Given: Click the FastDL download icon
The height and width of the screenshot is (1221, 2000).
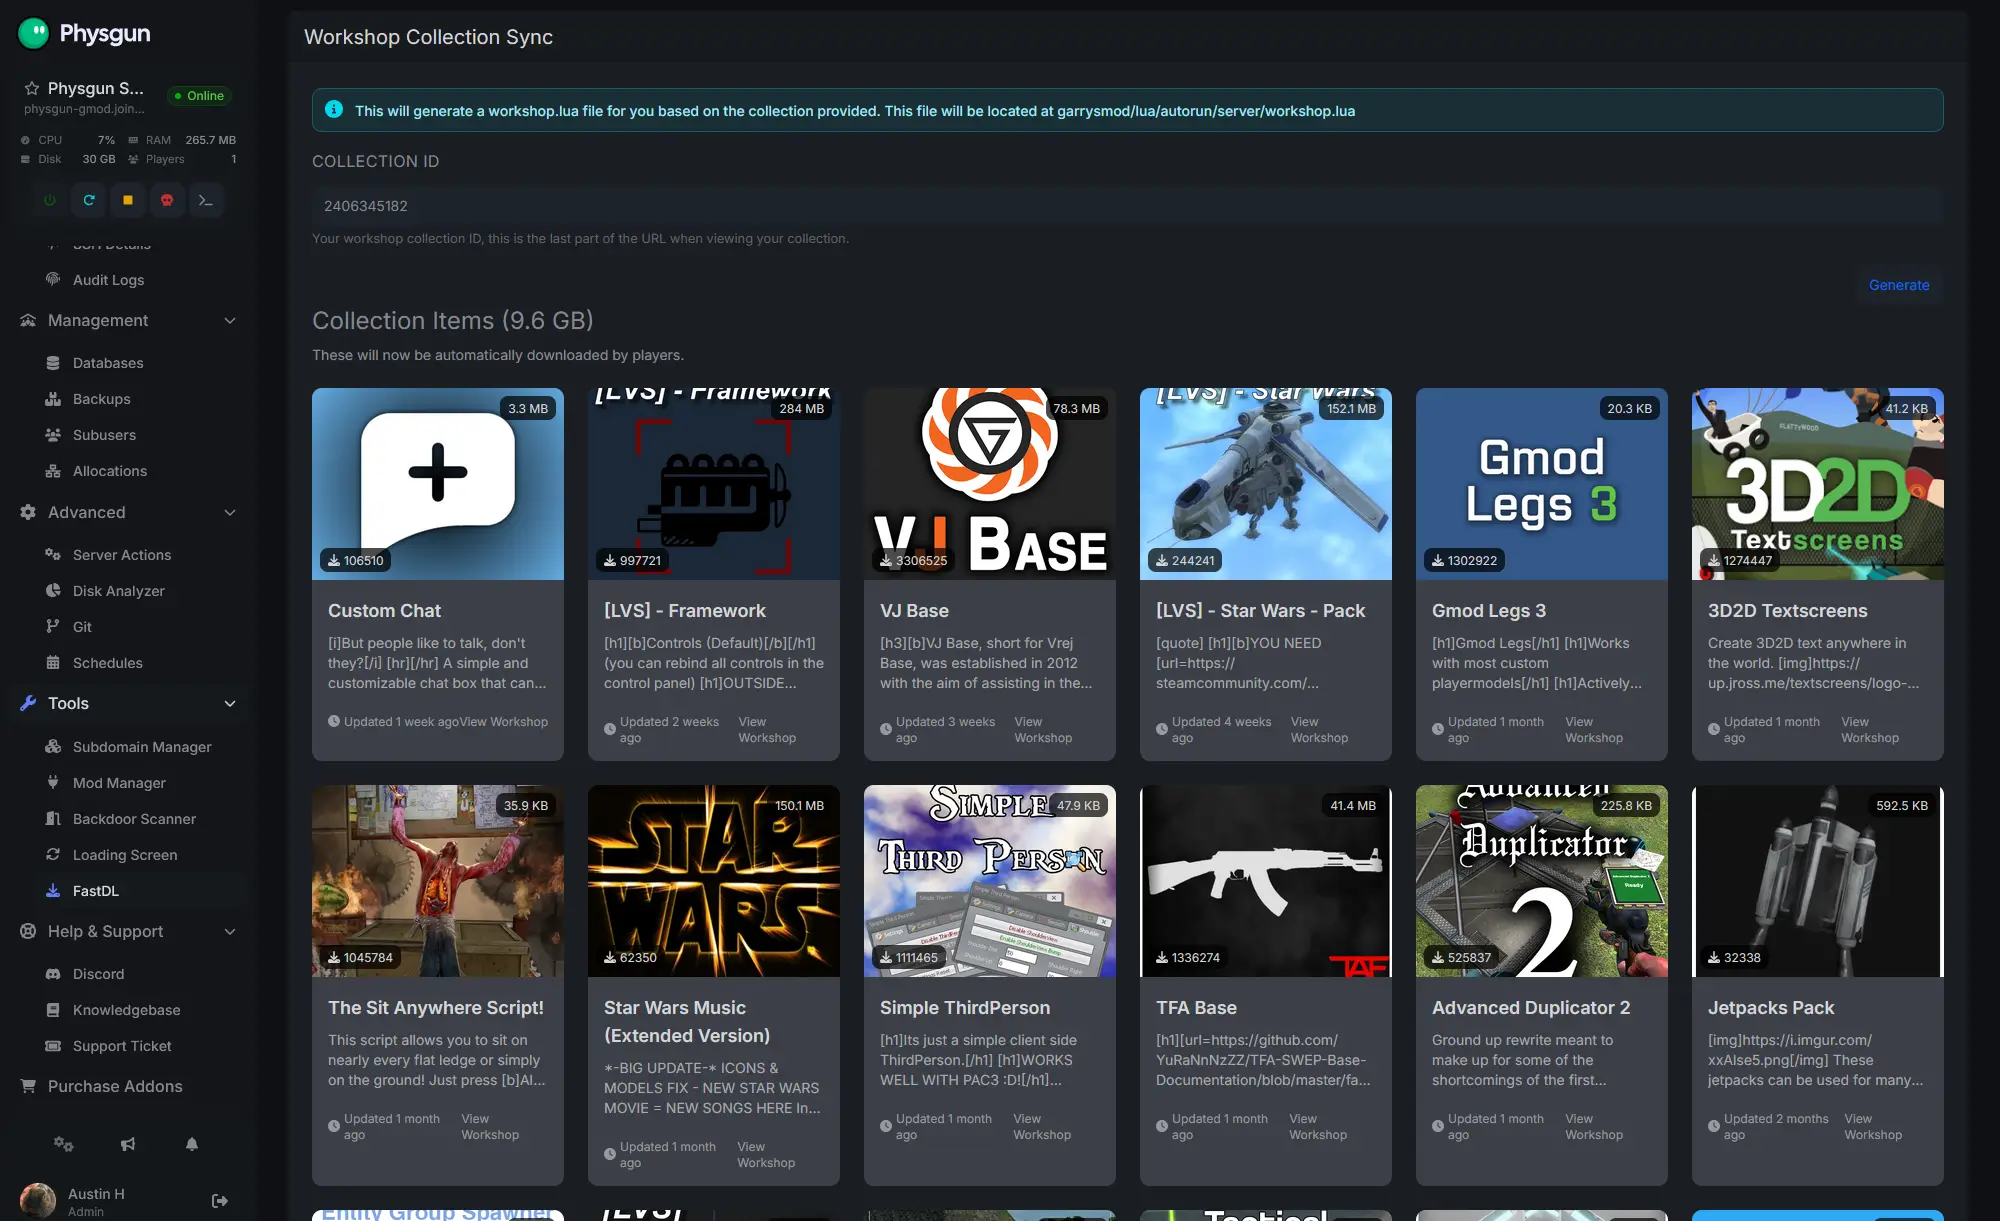Looking at the screenshot, I should (x=53, y=890).
